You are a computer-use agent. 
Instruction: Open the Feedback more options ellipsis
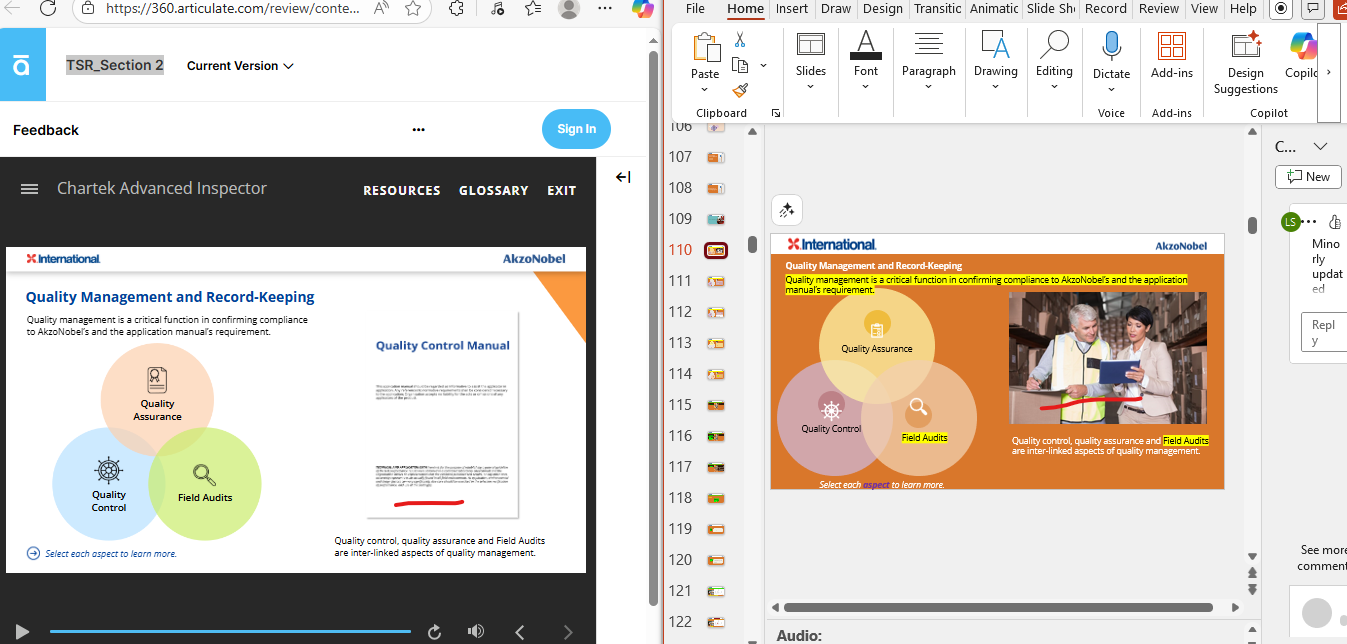pos(418,130)
